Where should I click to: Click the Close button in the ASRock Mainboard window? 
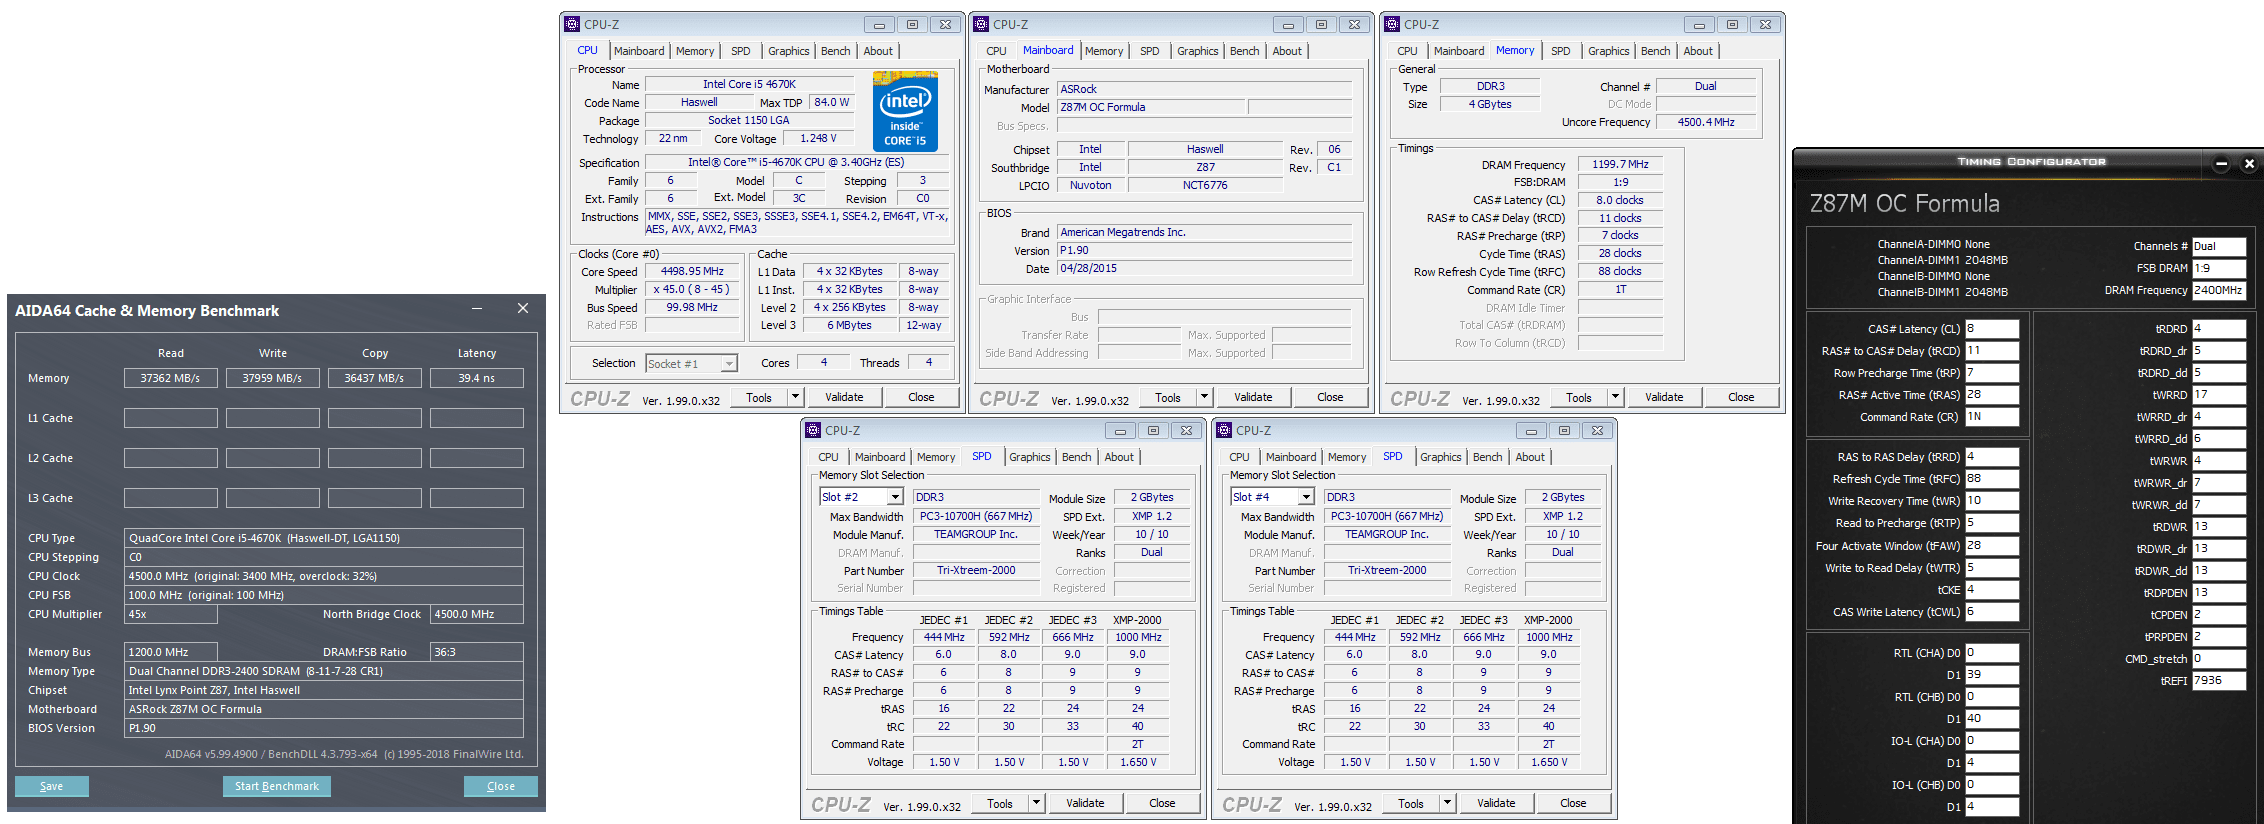click(x=1330, y=397)
